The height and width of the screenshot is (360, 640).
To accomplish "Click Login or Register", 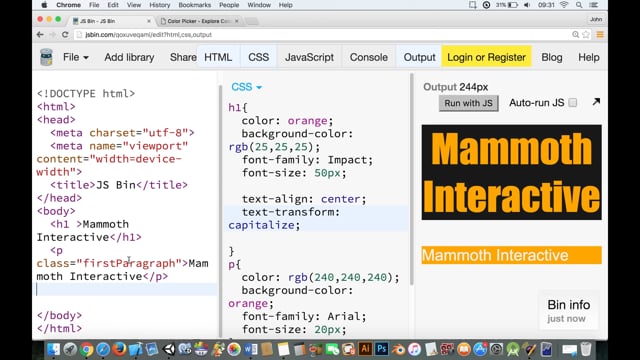I will click(x=487, y=57).
